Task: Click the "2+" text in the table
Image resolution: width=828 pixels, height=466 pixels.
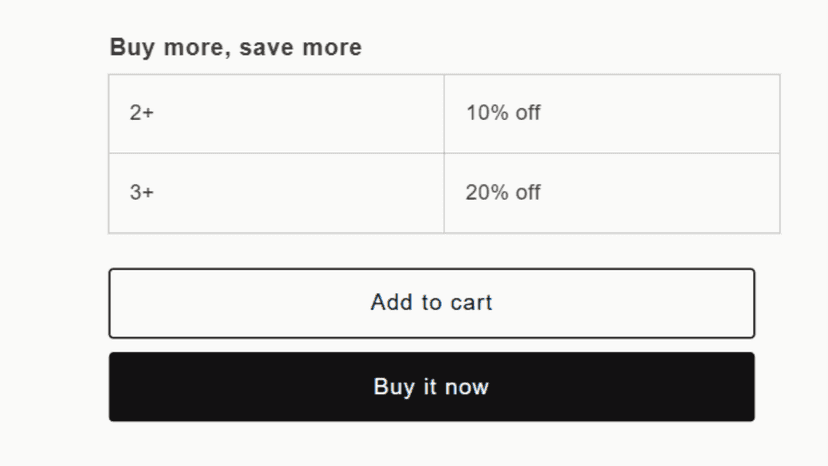Action: (x=142, y=113)
